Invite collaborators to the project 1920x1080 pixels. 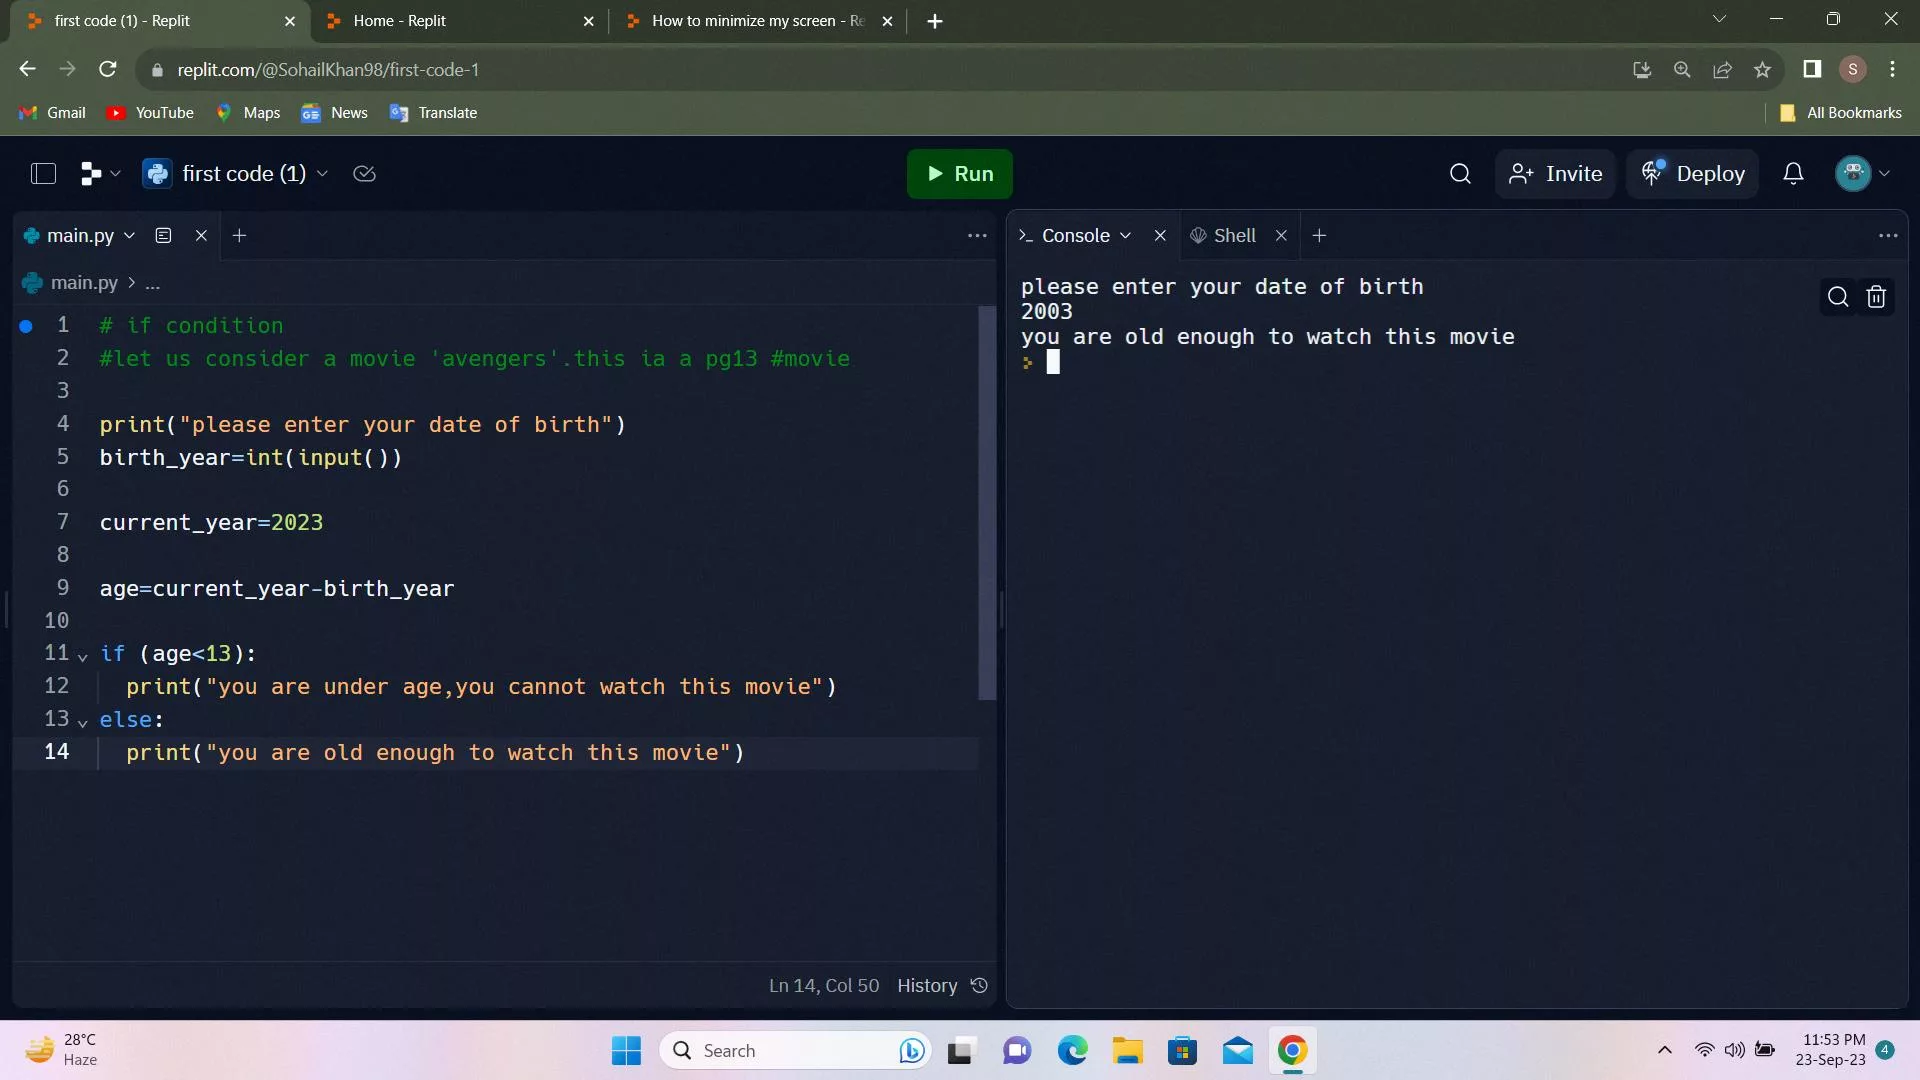coord(1554,173)
